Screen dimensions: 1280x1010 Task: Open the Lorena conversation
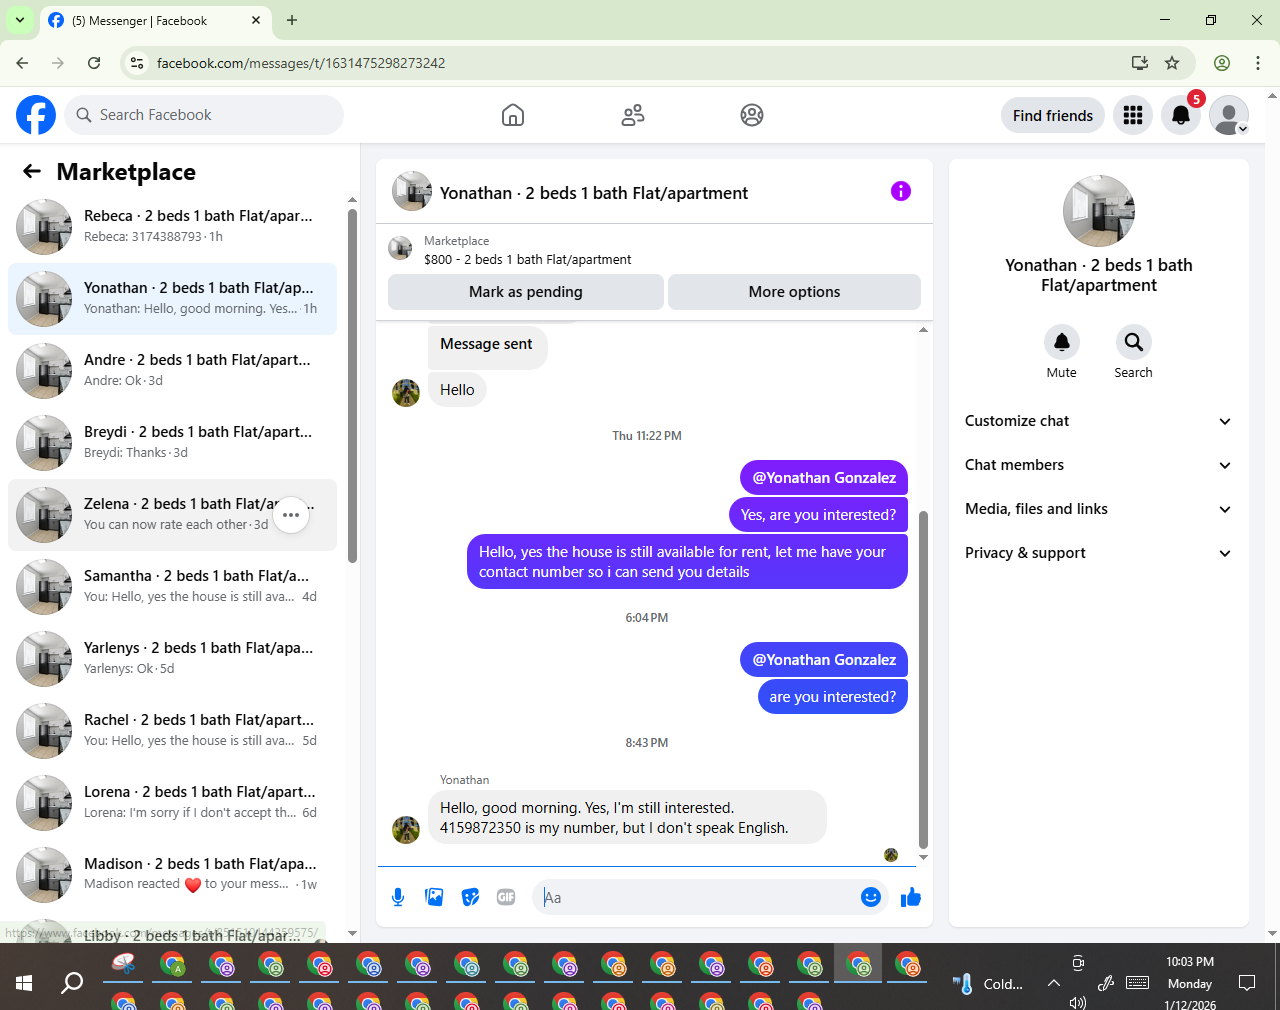[172, 803]
